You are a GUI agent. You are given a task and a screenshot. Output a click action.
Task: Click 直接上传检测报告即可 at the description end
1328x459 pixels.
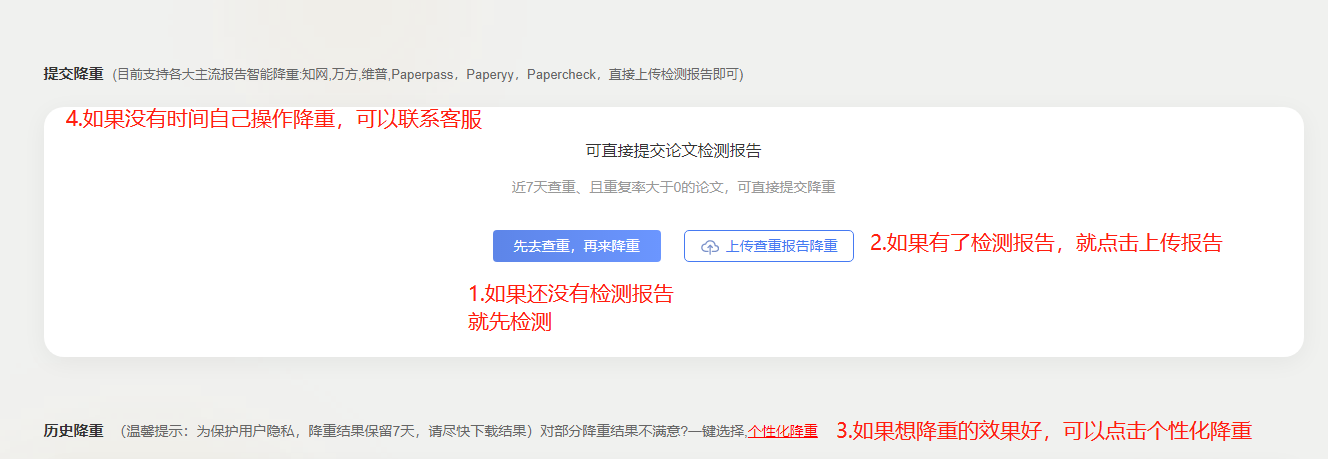[673, 74]
